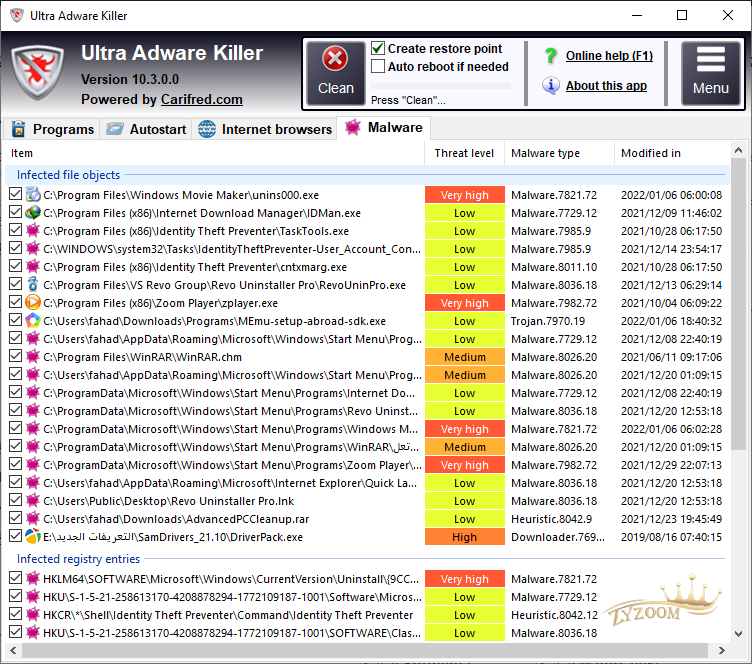This screenshot has width=752, height=664.
Task: Switch to the Autostart tab
Action: (x=146, y=129)
